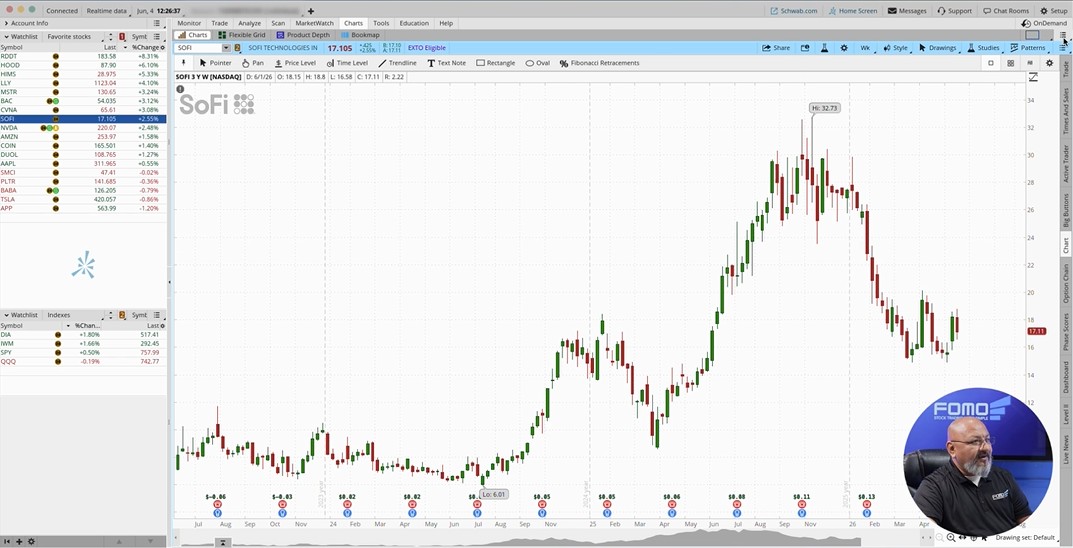Image resolution: width=1073 pixels, height=548 pixels.
Task: Open the MarketWatch tab
Action: pyautogui.click(x=315, y=23)
